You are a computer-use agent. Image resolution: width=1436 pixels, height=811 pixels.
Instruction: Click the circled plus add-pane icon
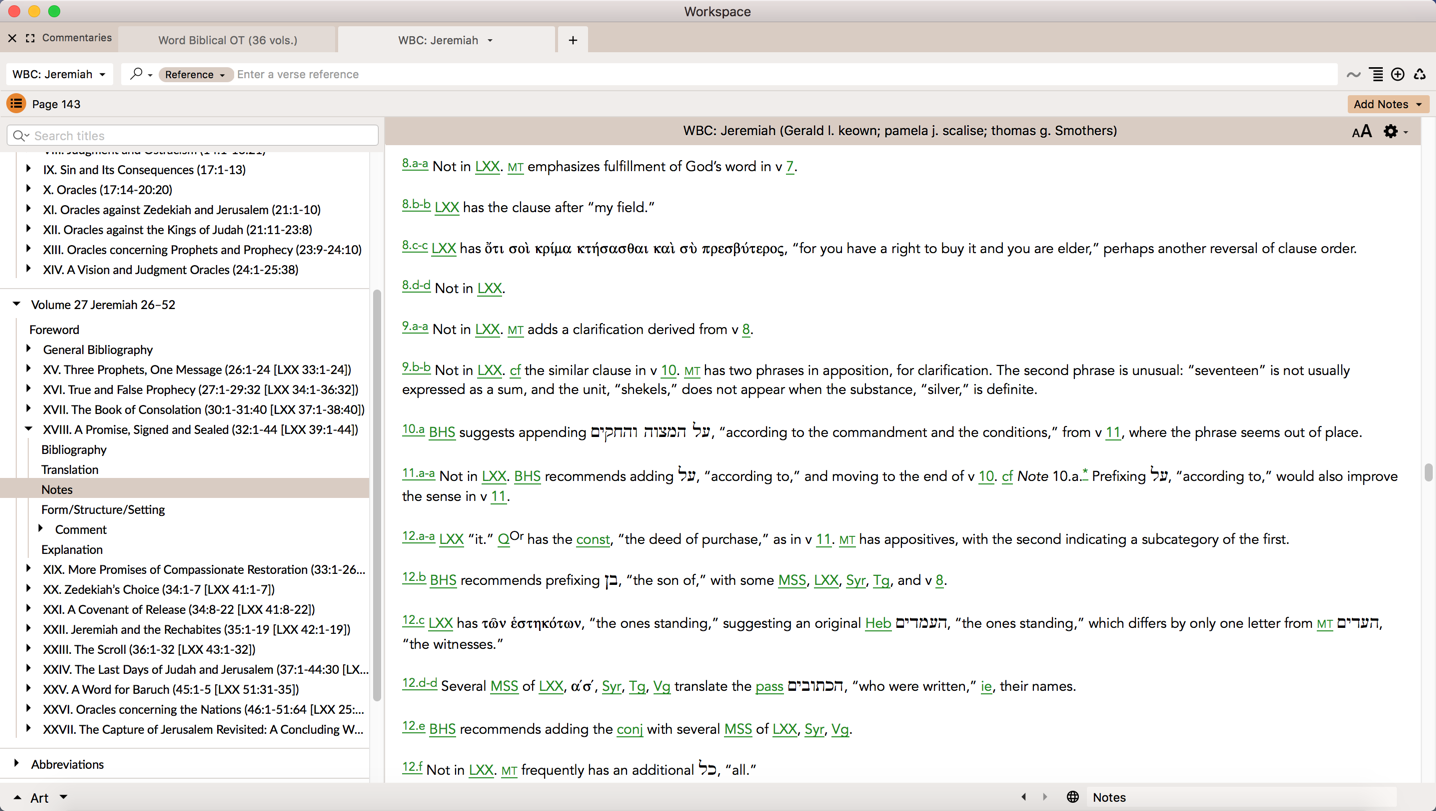[x=1398, y=75]
